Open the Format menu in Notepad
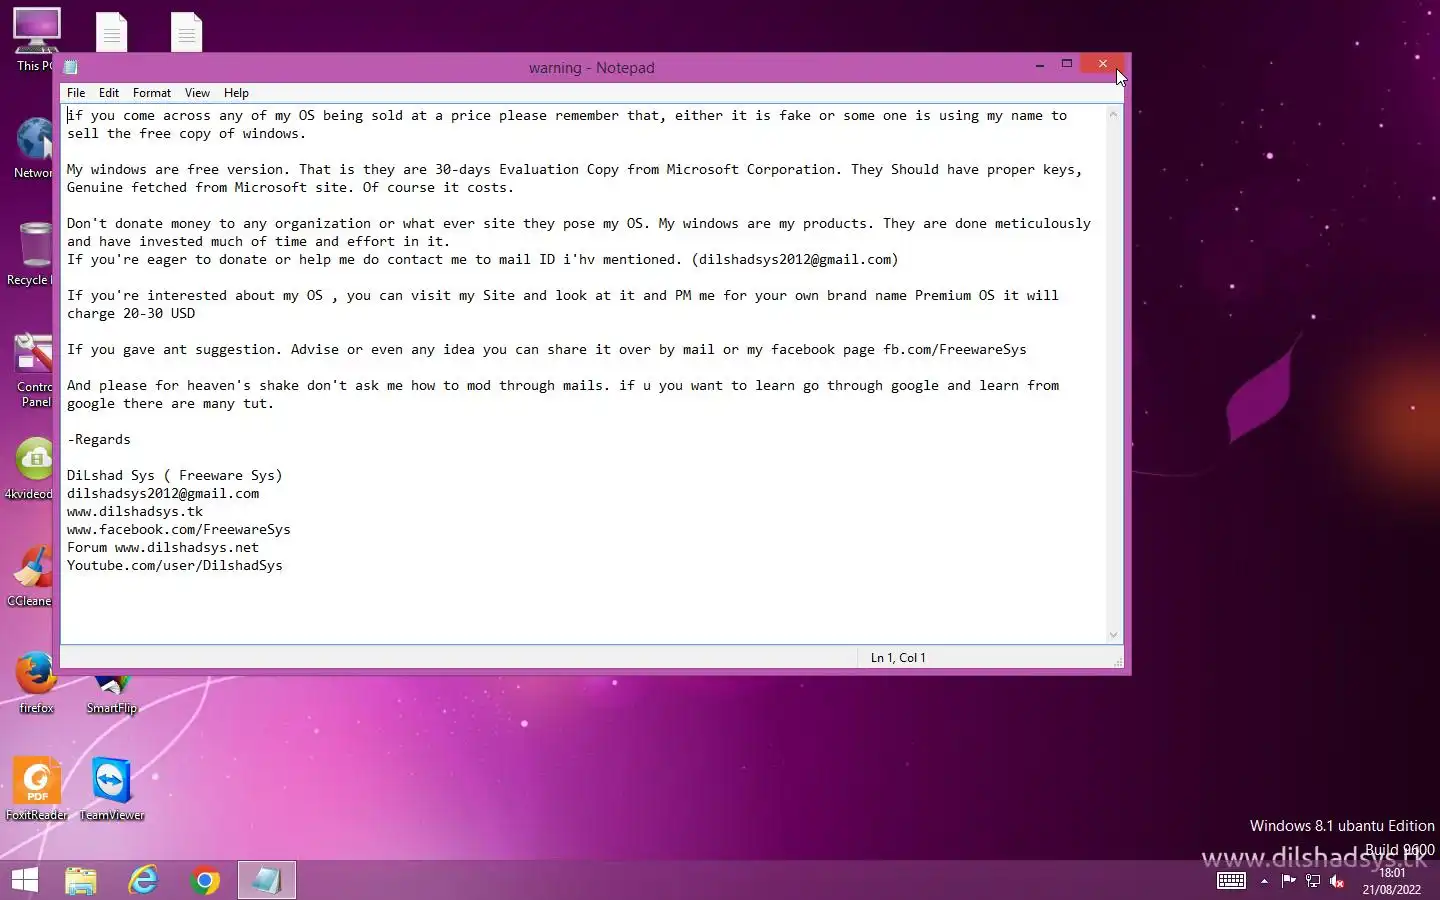This screenshot has width=1440, height=900. tap(152, 93)
